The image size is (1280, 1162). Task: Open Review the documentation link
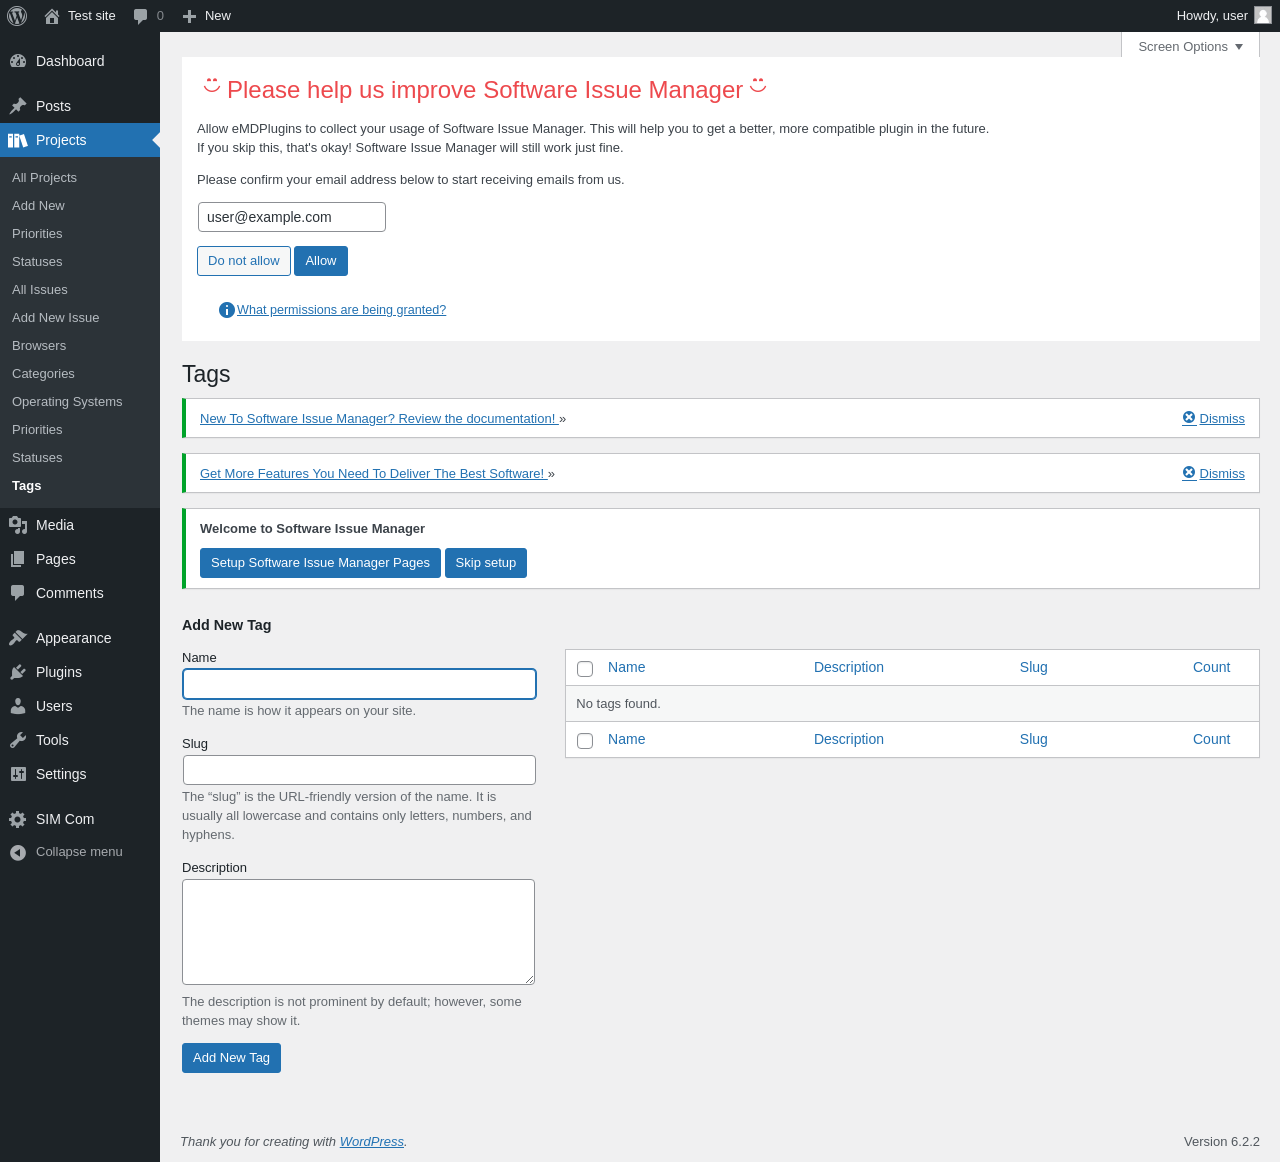click(378, 419)
